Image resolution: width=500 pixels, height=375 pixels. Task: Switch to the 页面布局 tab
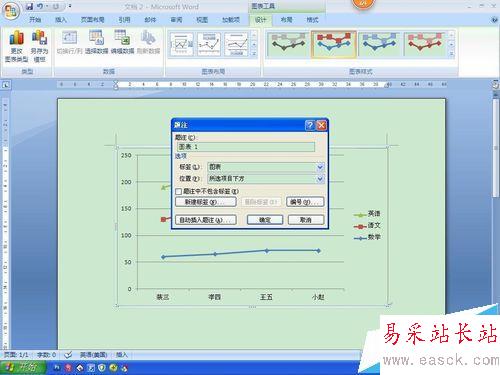pyautogui.click(x=93, y=20)
